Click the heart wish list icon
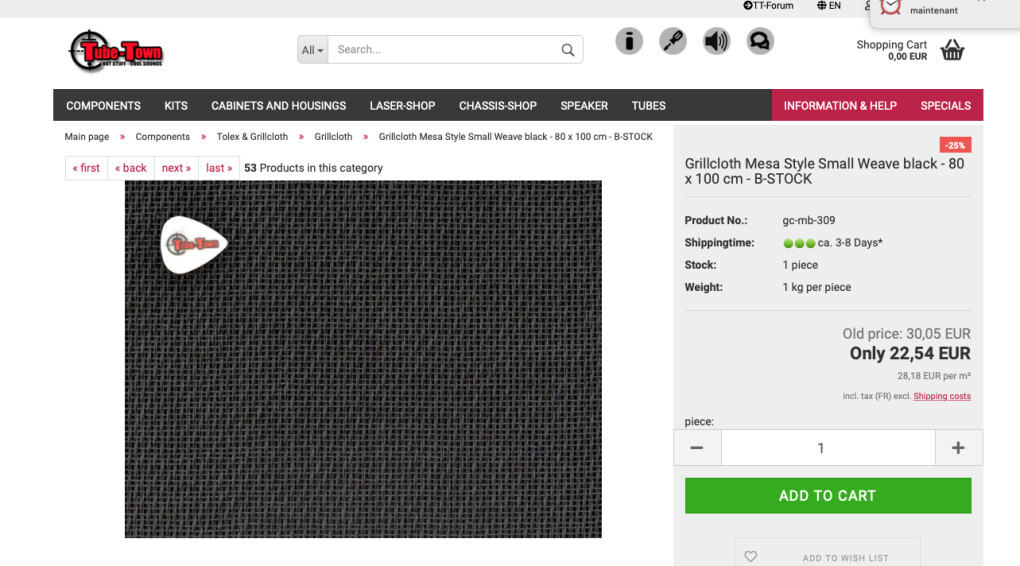 (x=751, y=556)
